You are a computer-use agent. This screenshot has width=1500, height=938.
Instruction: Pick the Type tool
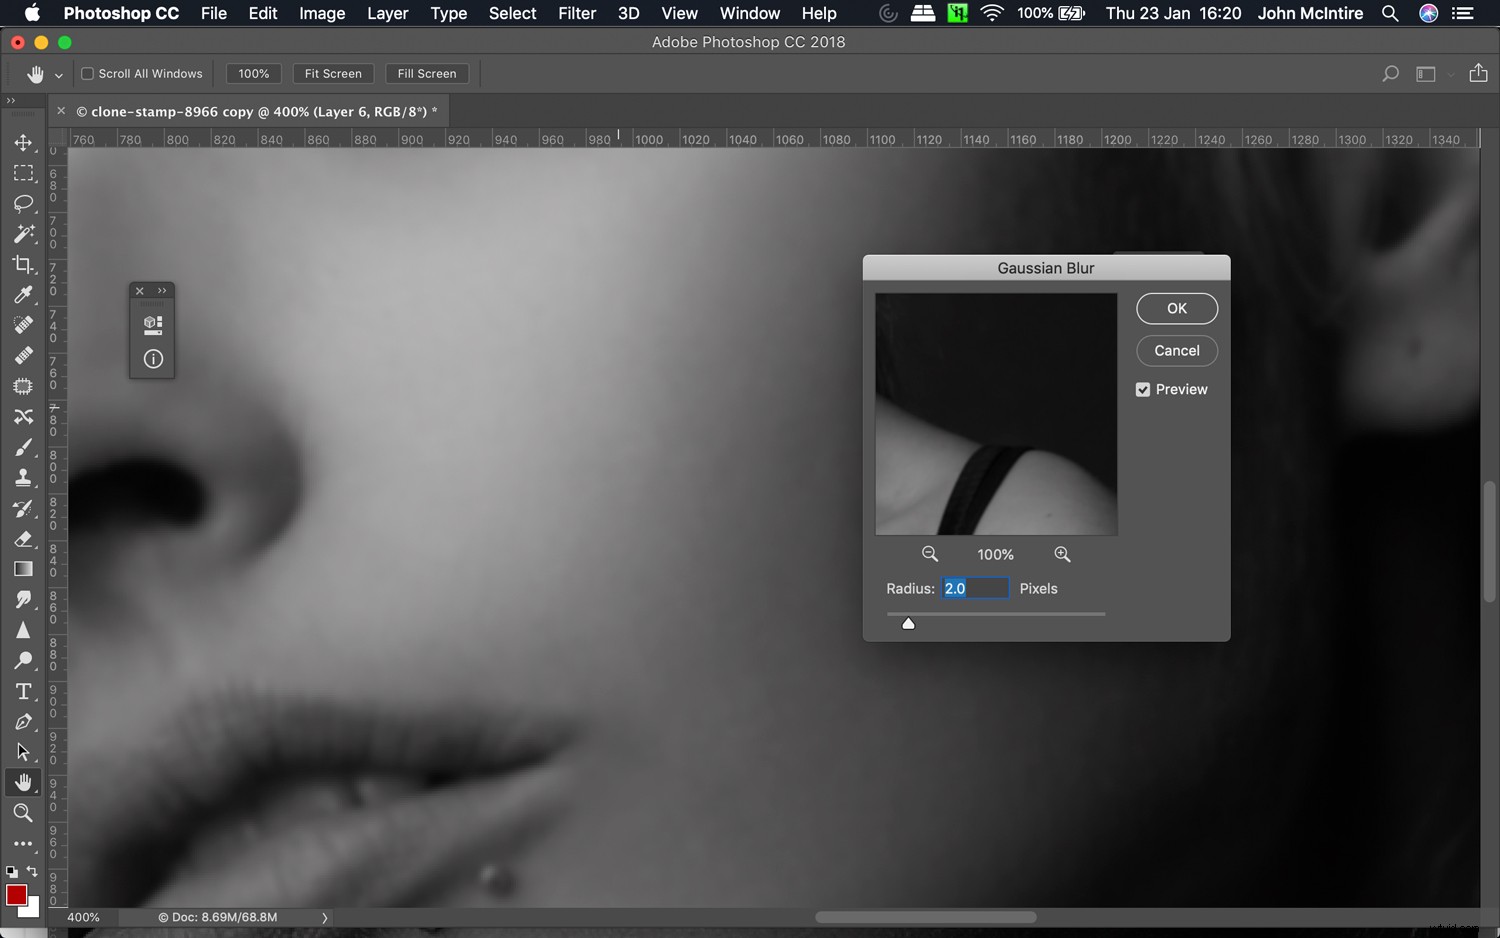[24, 691]
